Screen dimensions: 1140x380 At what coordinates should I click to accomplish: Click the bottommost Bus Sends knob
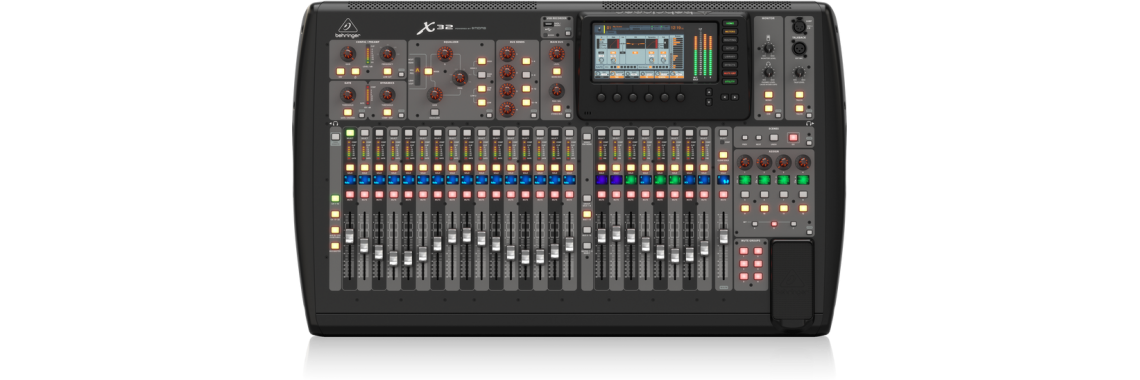point(507,109)
